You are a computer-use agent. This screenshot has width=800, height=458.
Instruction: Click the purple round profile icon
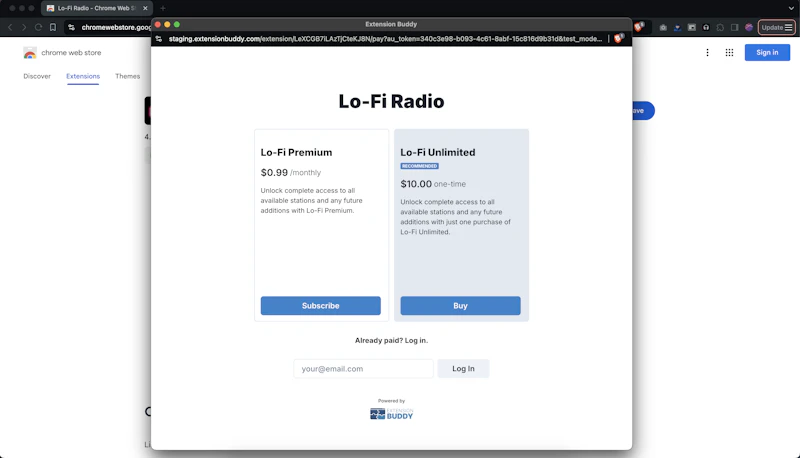point(748,28)
